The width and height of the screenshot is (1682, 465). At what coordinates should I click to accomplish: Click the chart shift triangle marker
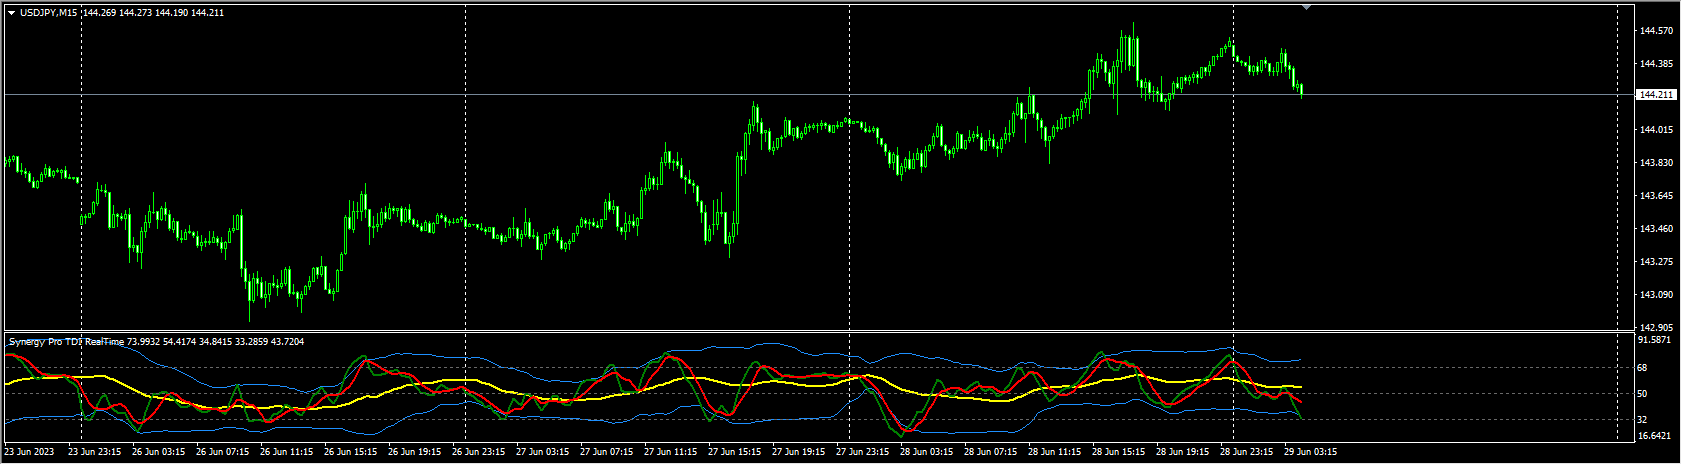[x=1306, y=7]
